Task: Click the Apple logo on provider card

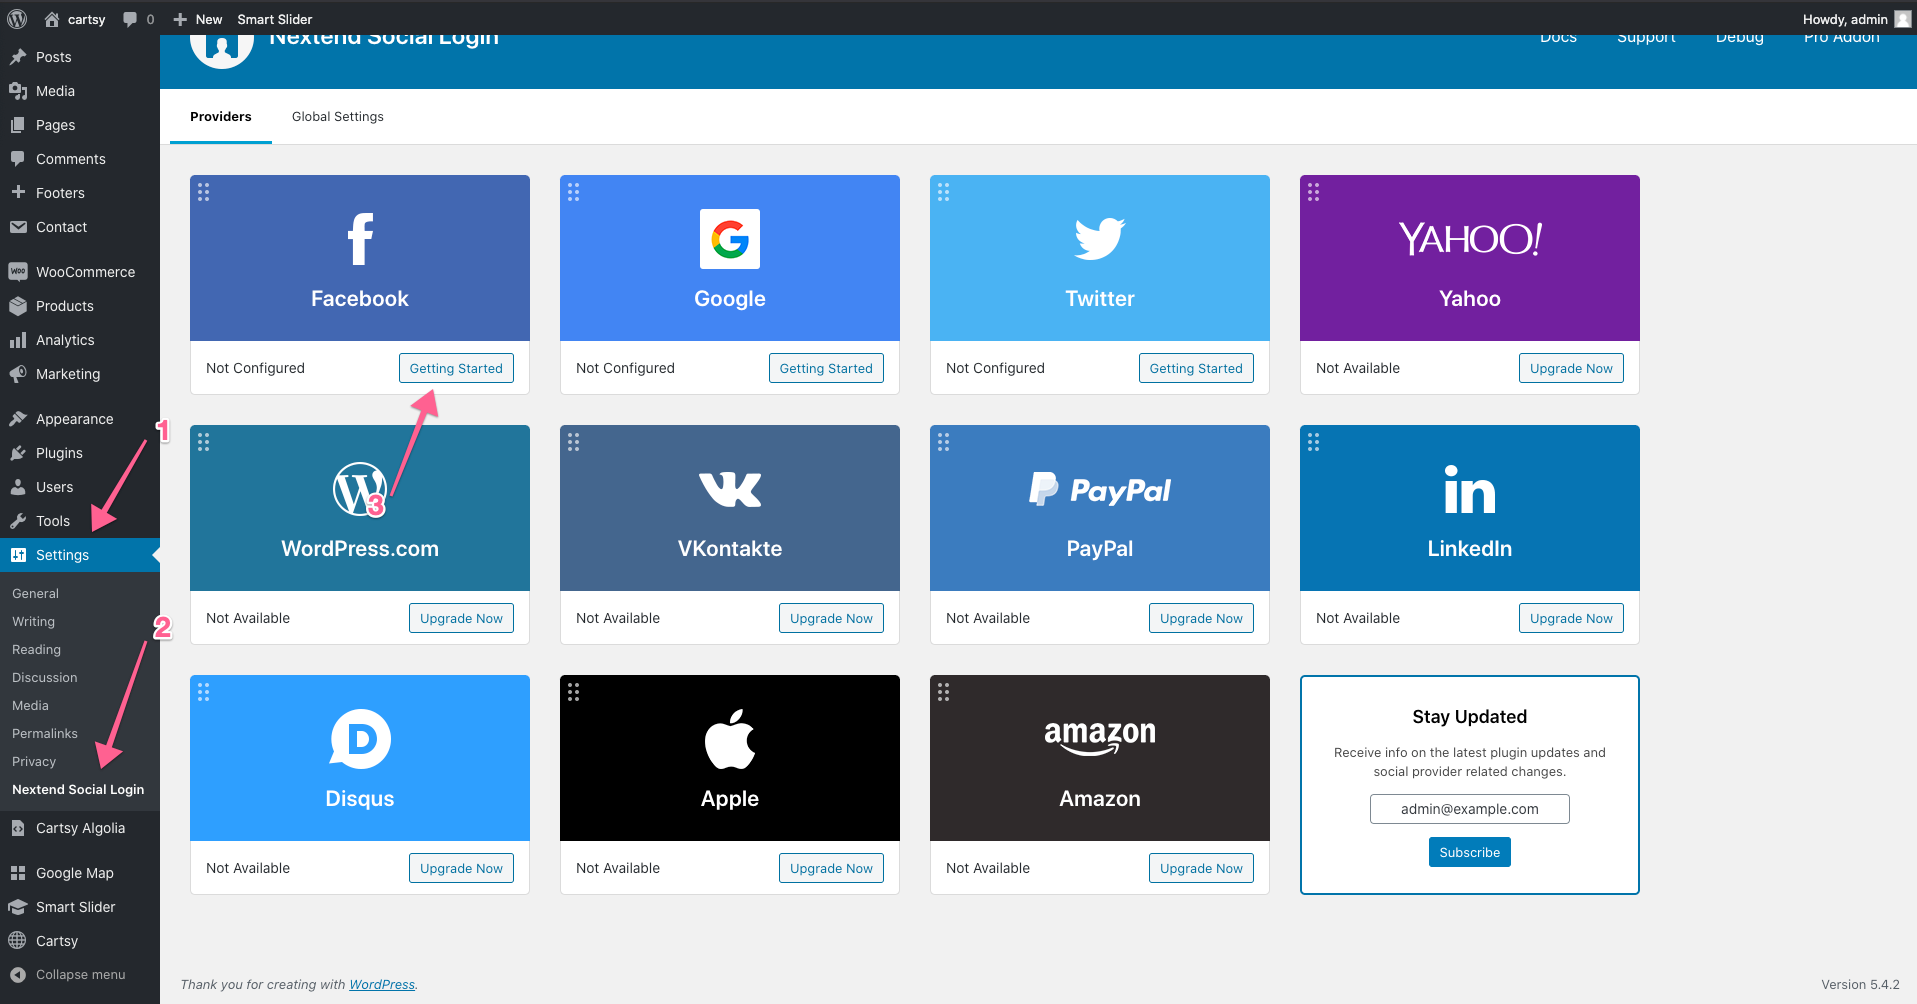Action: [730, 739]
